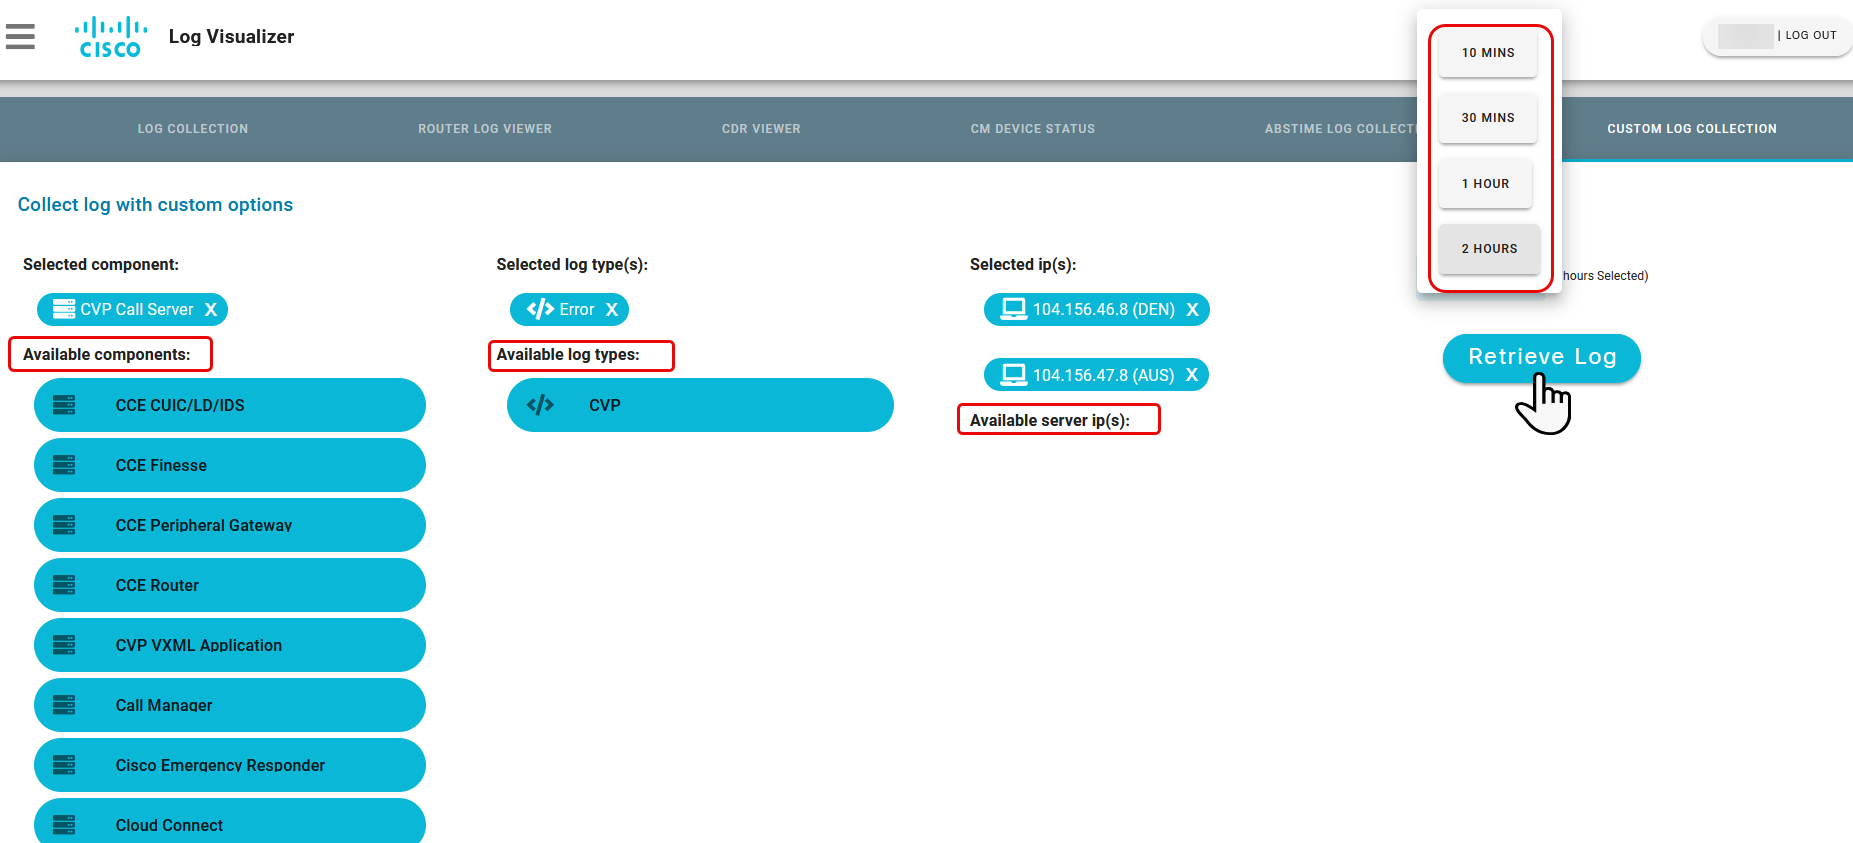Remove the CVP Call Server selected component
This screenshot has width=1853, height=843.
(x=211, y=310)
